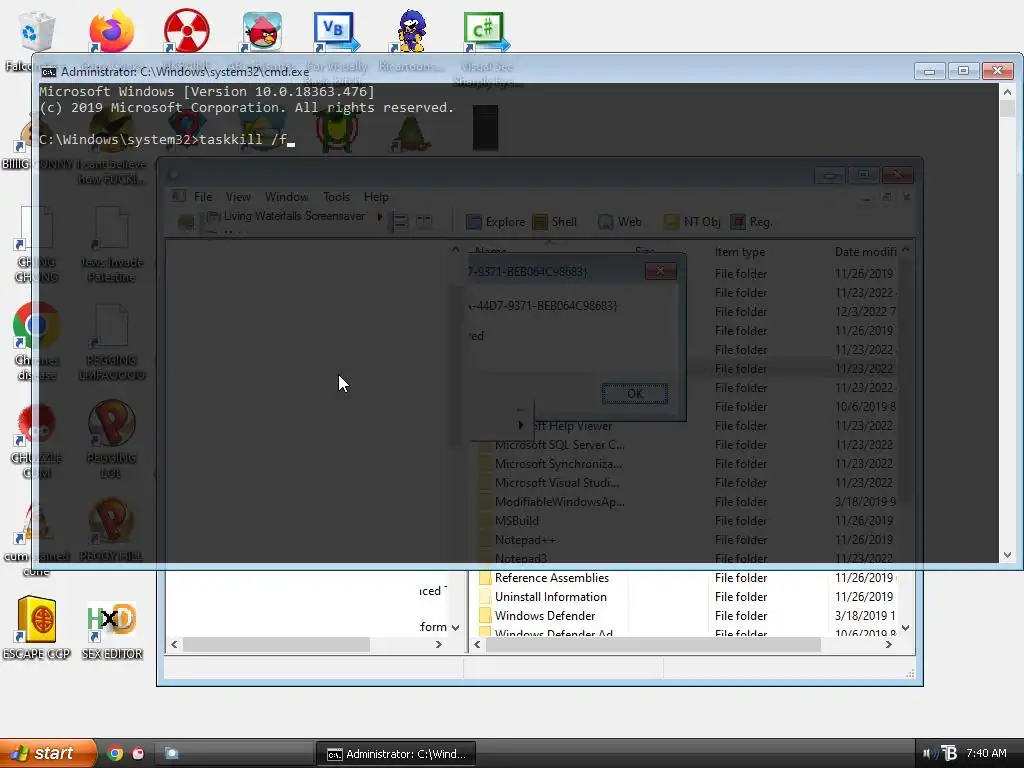Open the purple cartoon character desktop shortcut
Image resolution: width=1024 pixels, height=768 pixels.
pyautogui.click(x=411, y=31)
